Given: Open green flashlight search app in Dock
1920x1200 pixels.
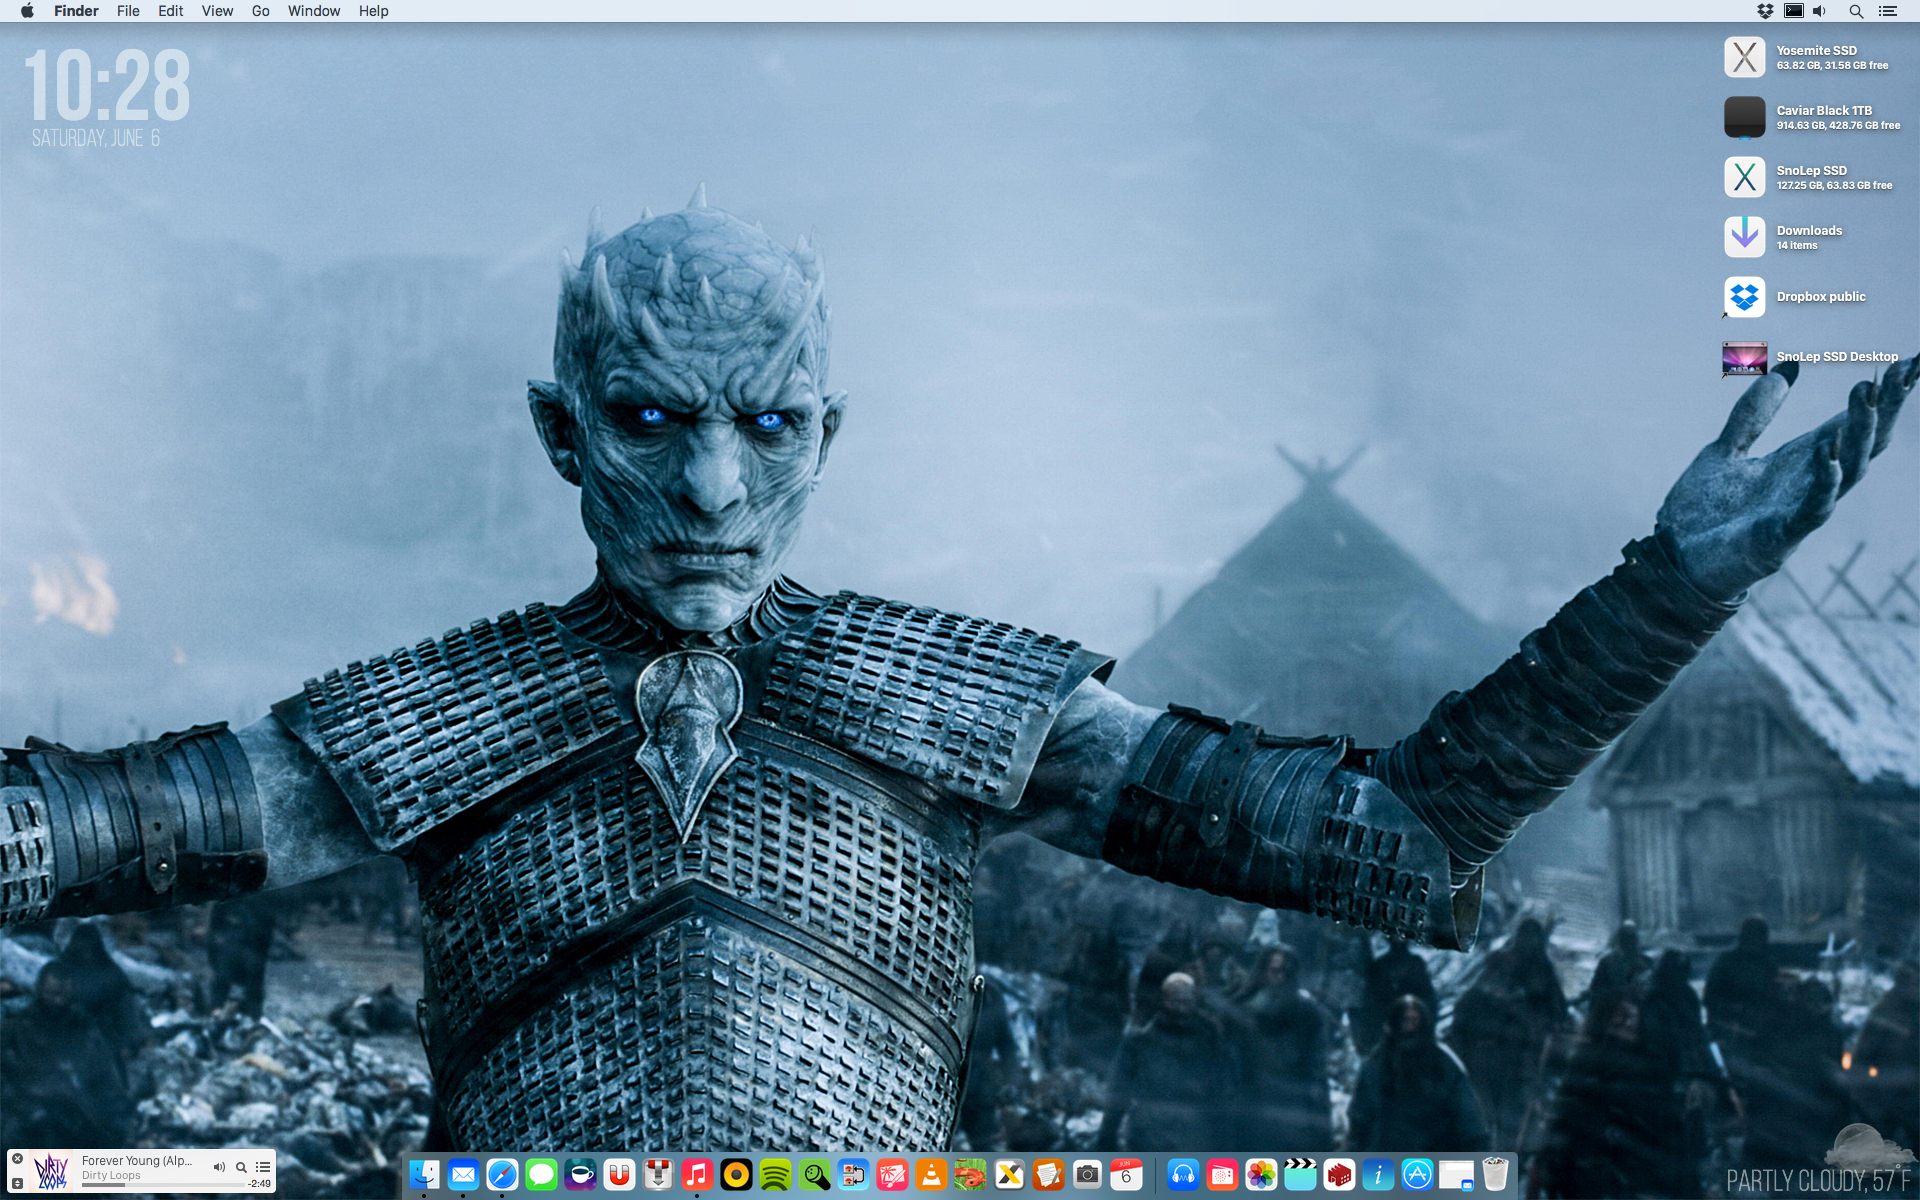Looking at the screenshot, I should point(814,1174).
